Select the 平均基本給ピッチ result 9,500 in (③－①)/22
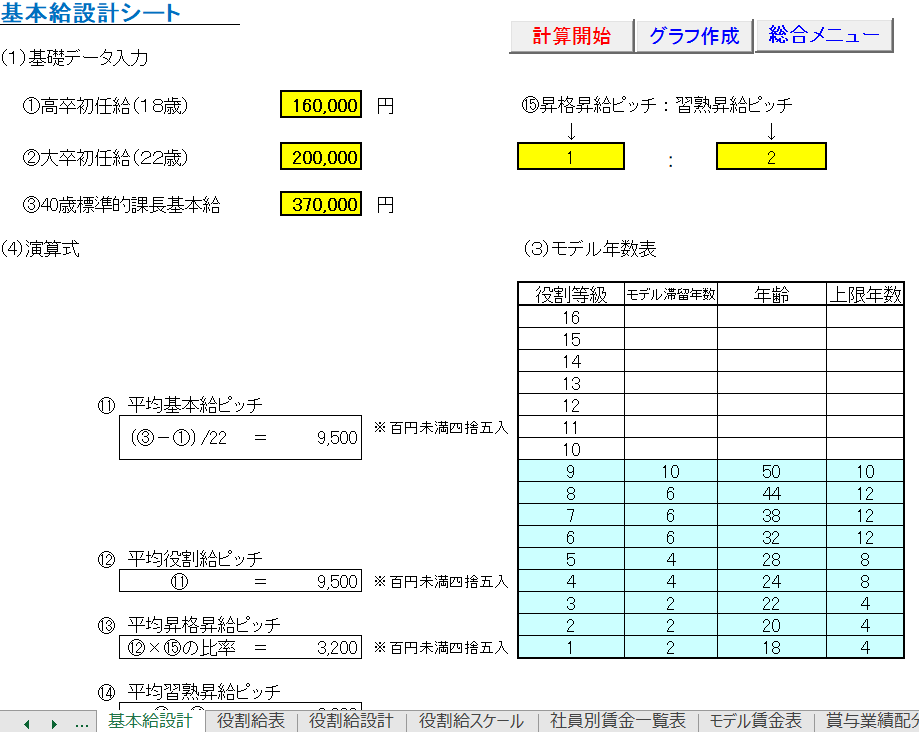919x732 pixels. 336,438
